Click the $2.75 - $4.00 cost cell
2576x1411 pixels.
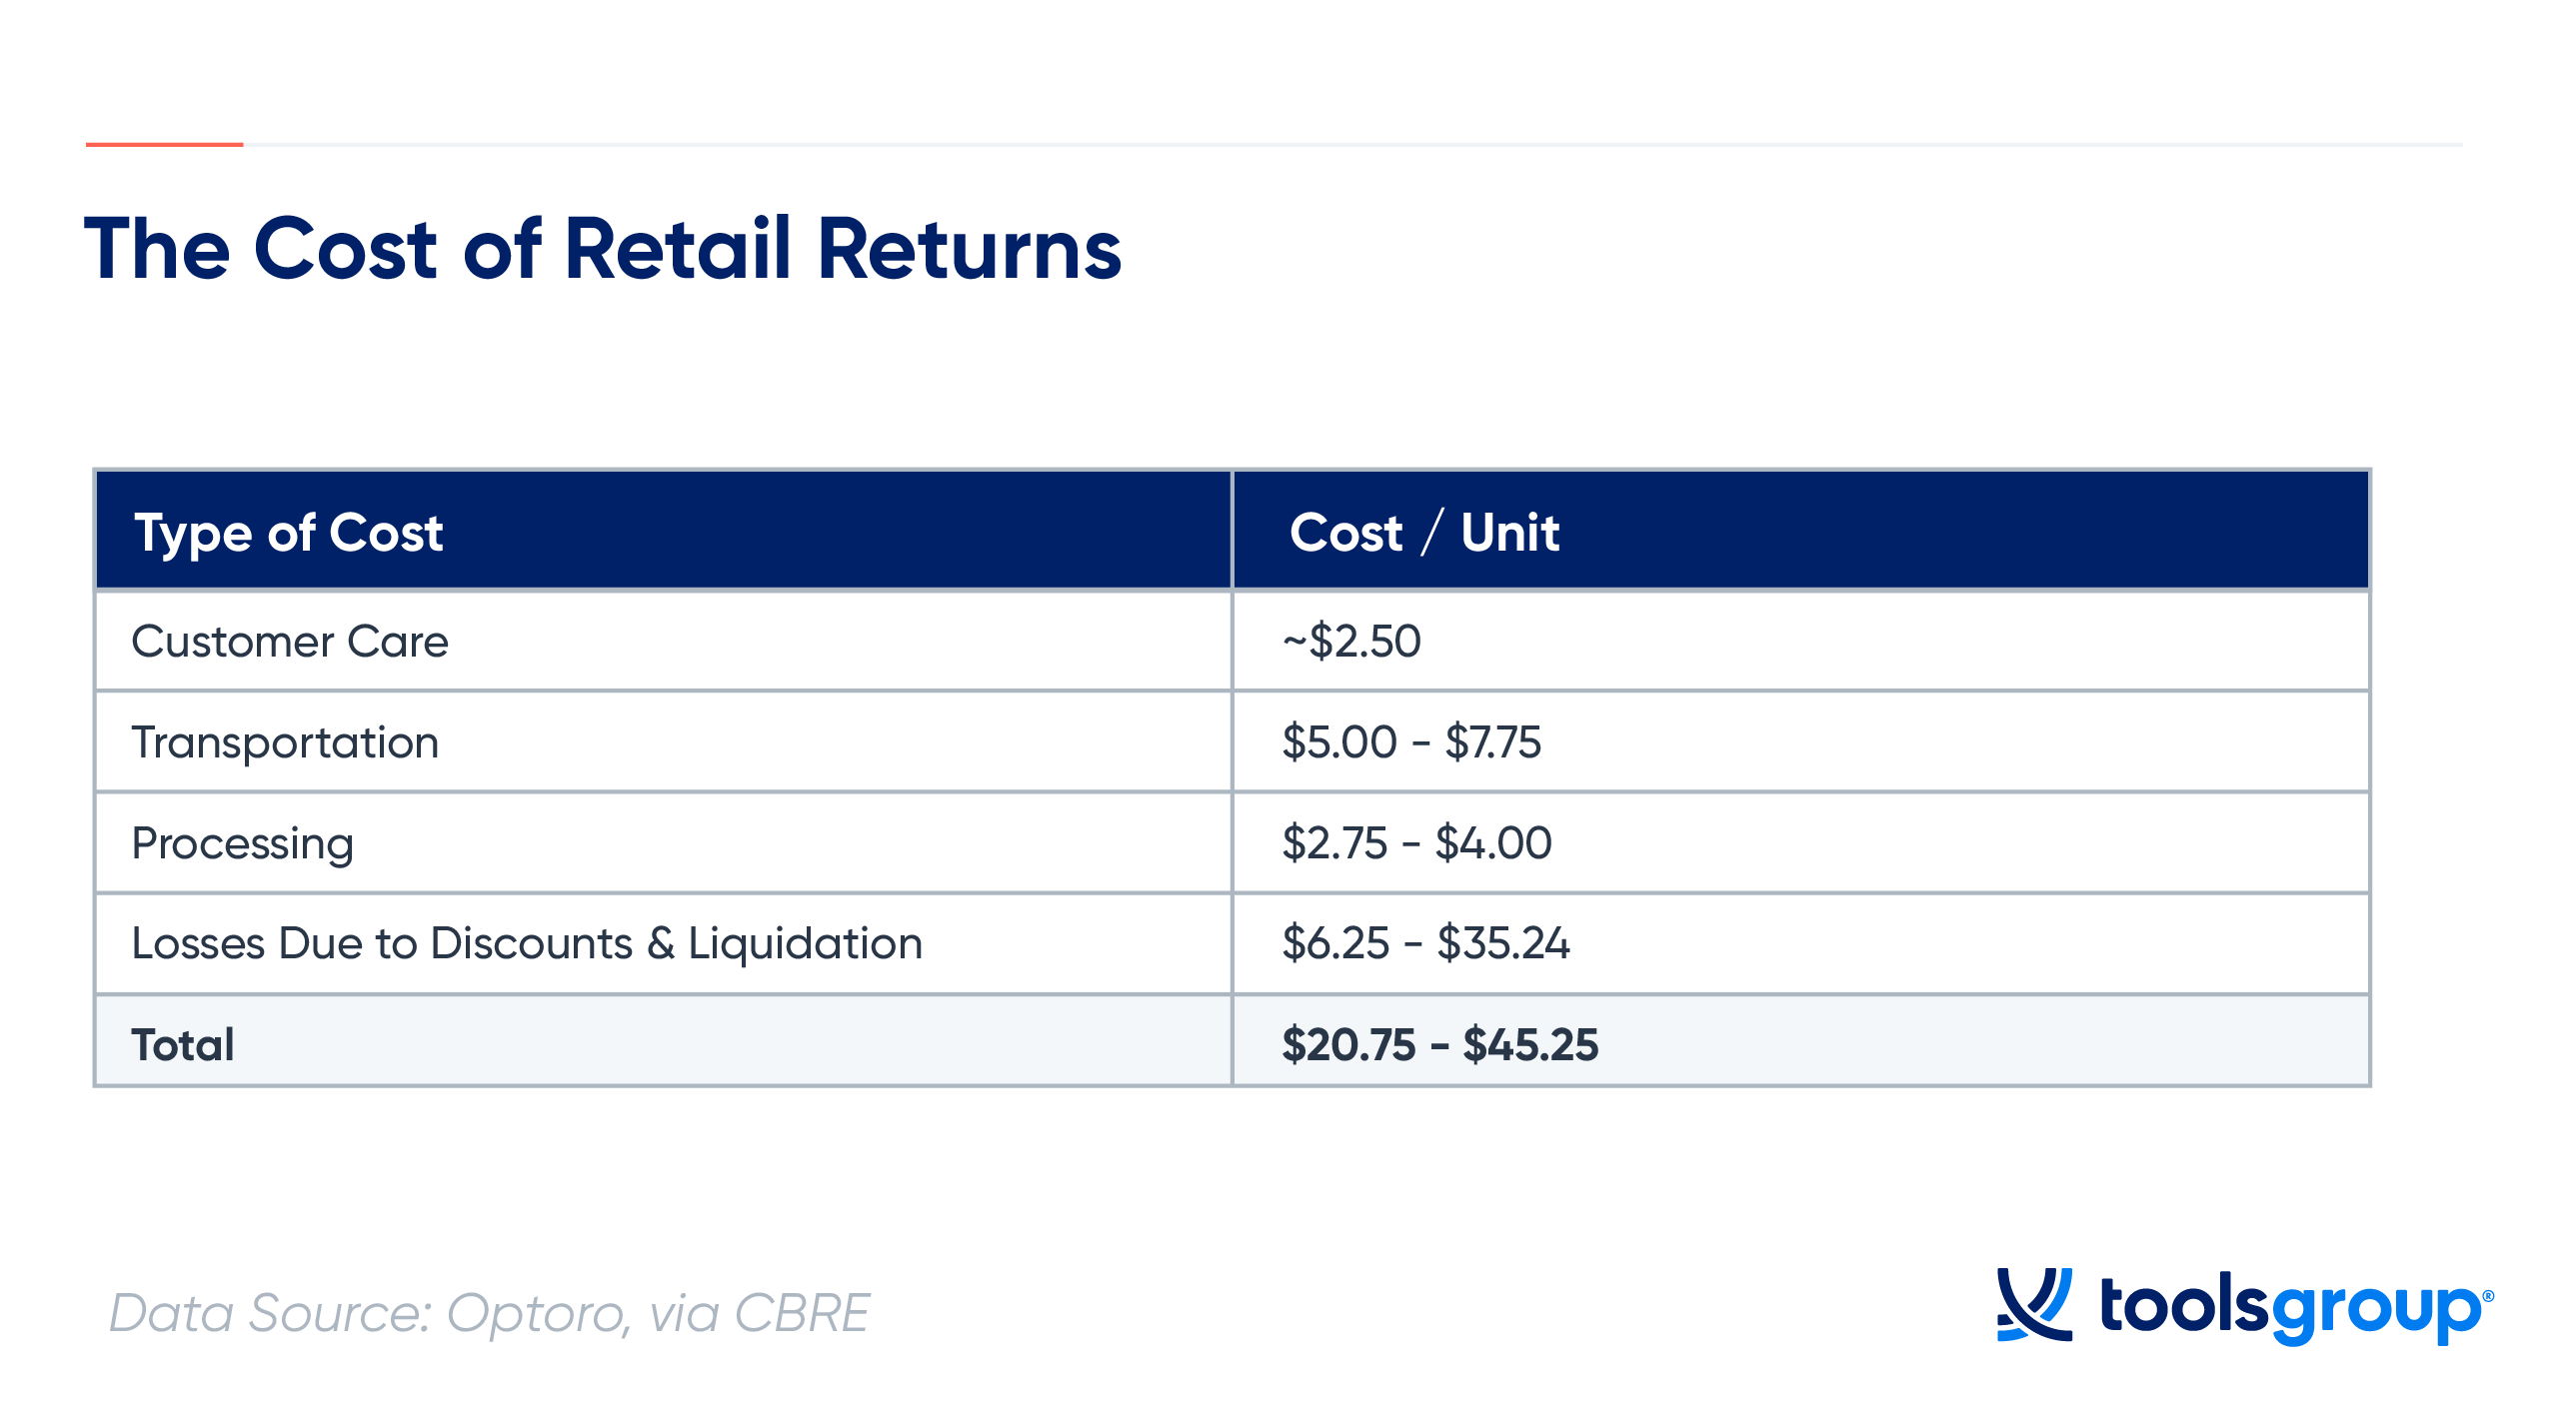1801,843
